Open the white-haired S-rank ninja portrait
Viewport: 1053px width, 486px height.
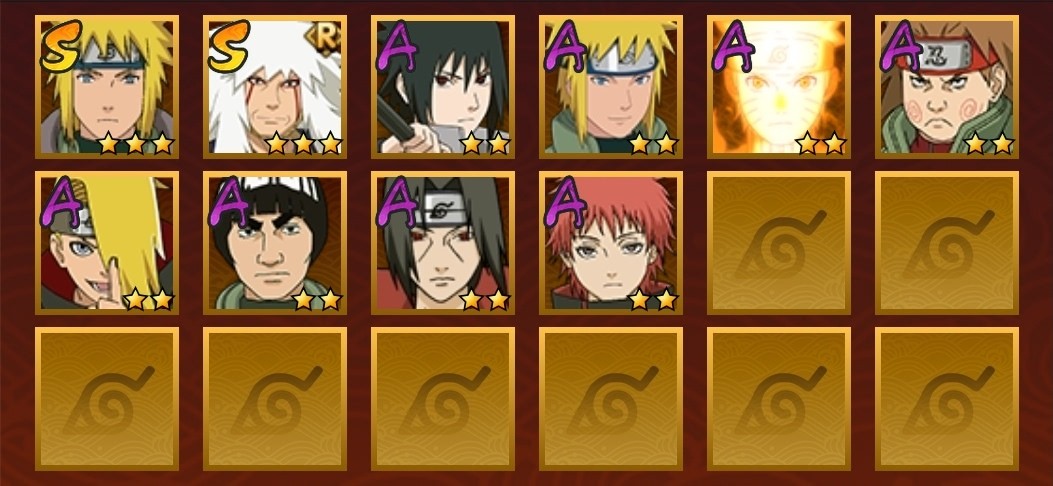click(275, 87)
